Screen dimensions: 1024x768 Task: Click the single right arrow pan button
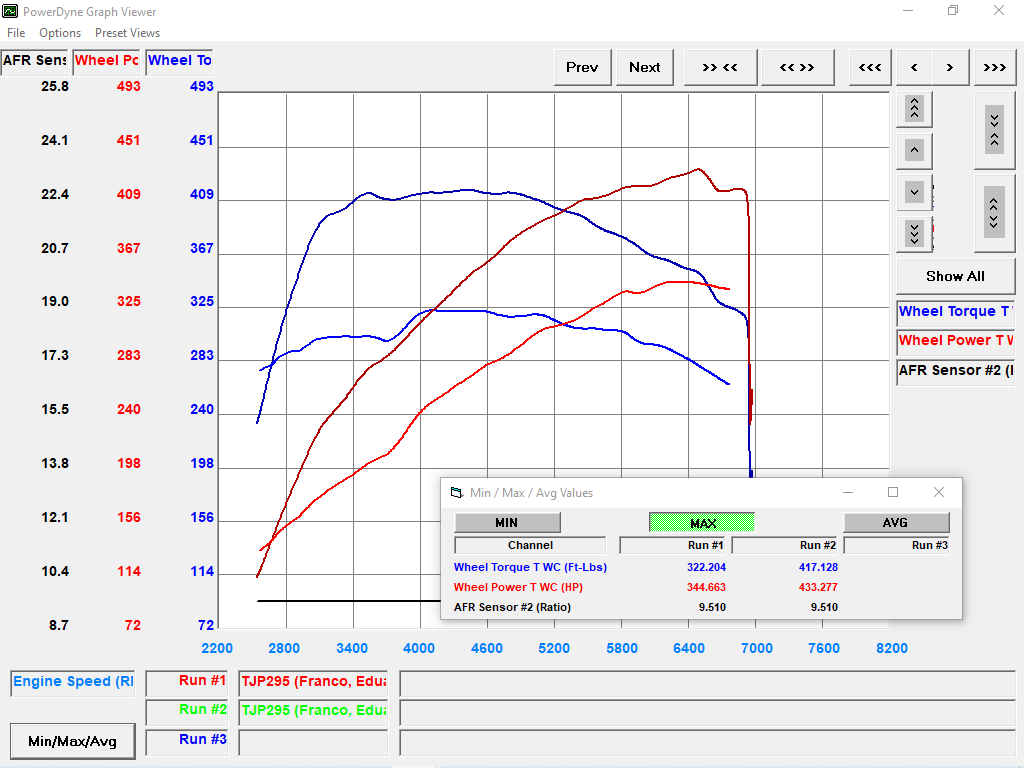tap(950, 67)
